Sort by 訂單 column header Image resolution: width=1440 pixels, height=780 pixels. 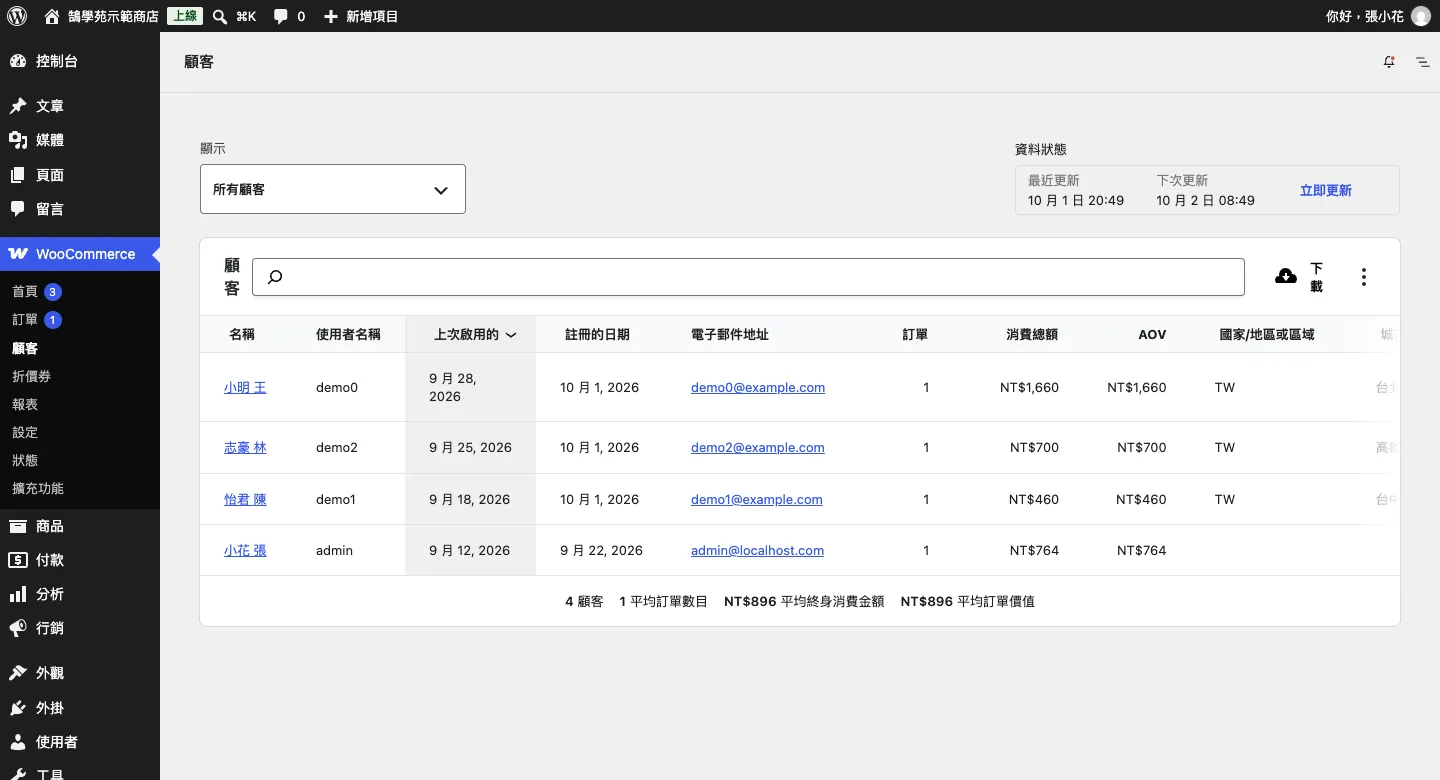(915, 335)
